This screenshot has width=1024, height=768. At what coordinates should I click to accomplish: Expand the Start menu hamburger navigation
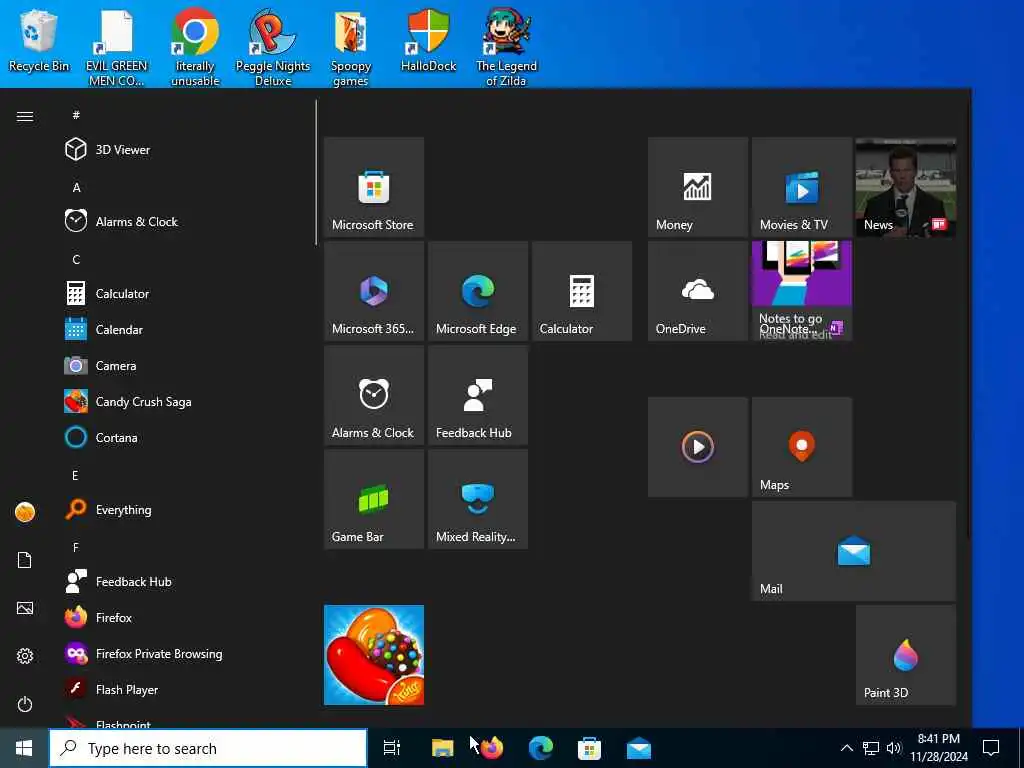pos(25,116)
